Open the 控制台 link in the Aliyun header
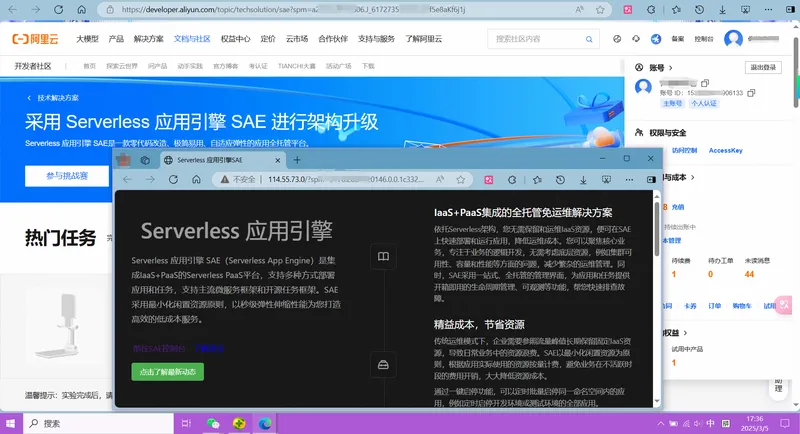The height and width of the screenshot is (434, 800). pyautogui.click(x=704, y=39)
